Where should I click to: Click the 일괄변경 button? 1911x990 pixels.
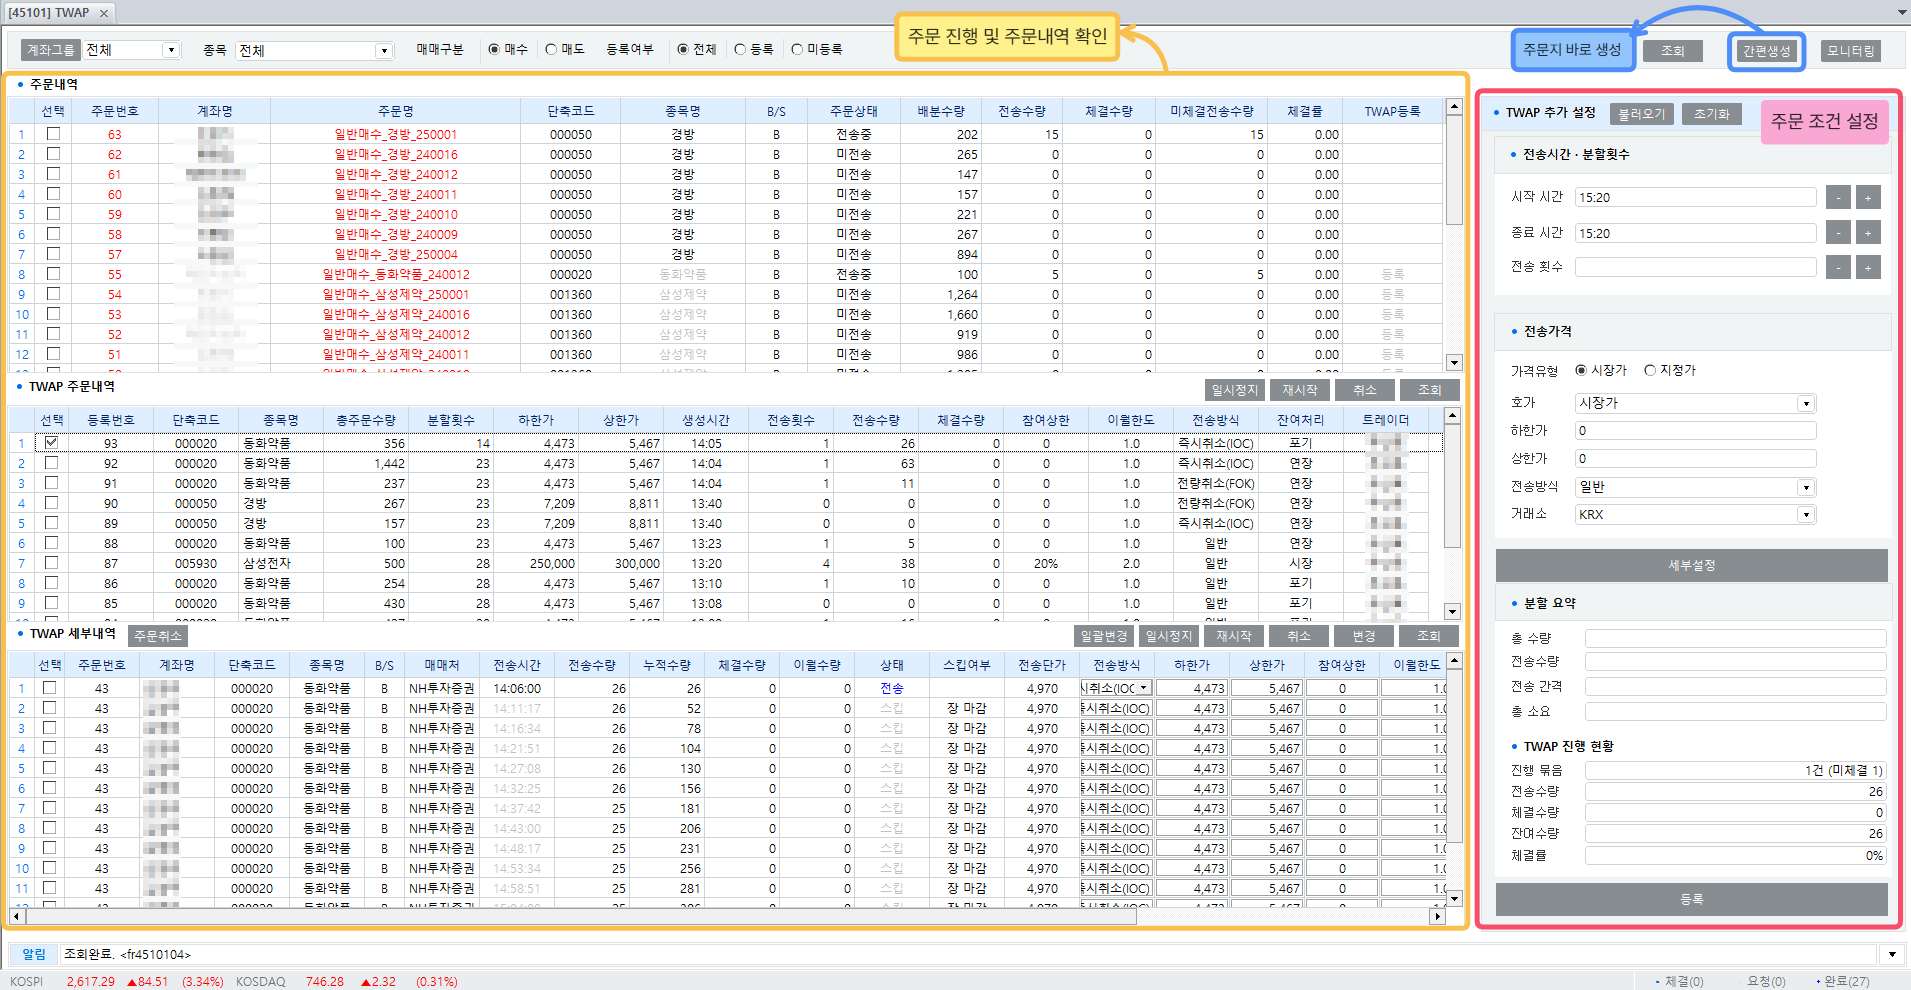click(x=1104, y=636)
